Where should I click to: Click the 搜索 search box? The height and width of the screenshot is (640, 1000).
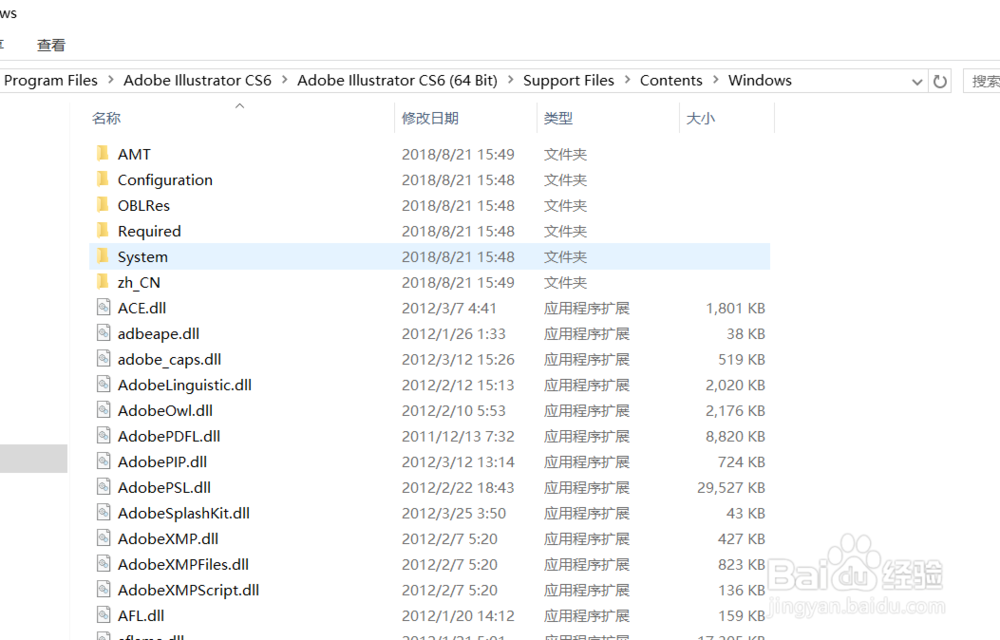point(982,81)
